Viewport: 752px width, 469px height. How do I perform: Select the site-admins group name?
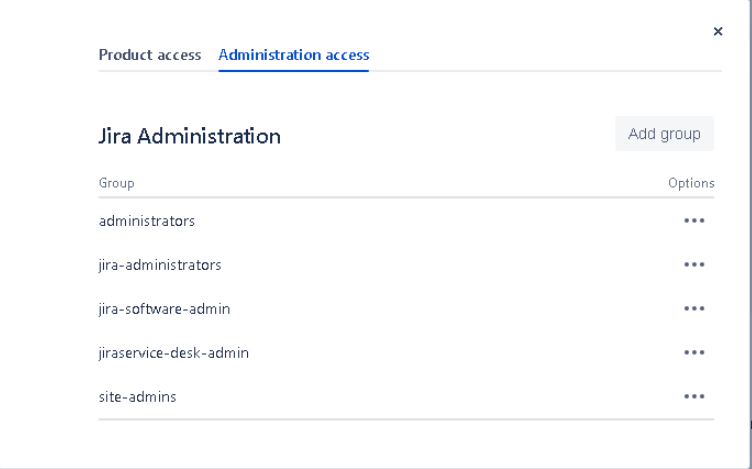click(138, 397)
